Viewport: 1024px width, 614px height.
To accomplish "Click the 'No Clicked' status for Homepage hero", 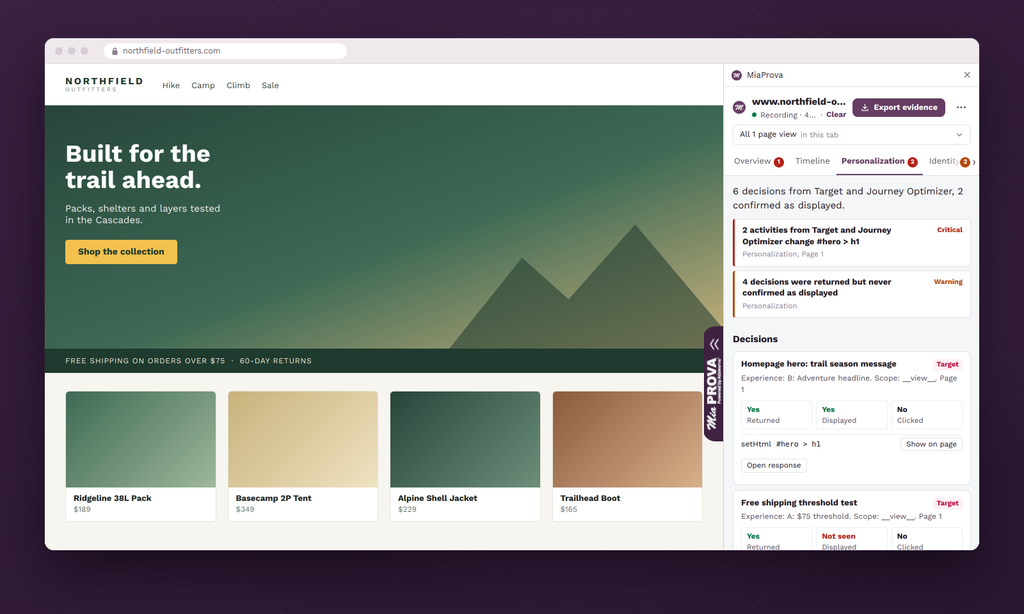I will [x=927, y=415].
